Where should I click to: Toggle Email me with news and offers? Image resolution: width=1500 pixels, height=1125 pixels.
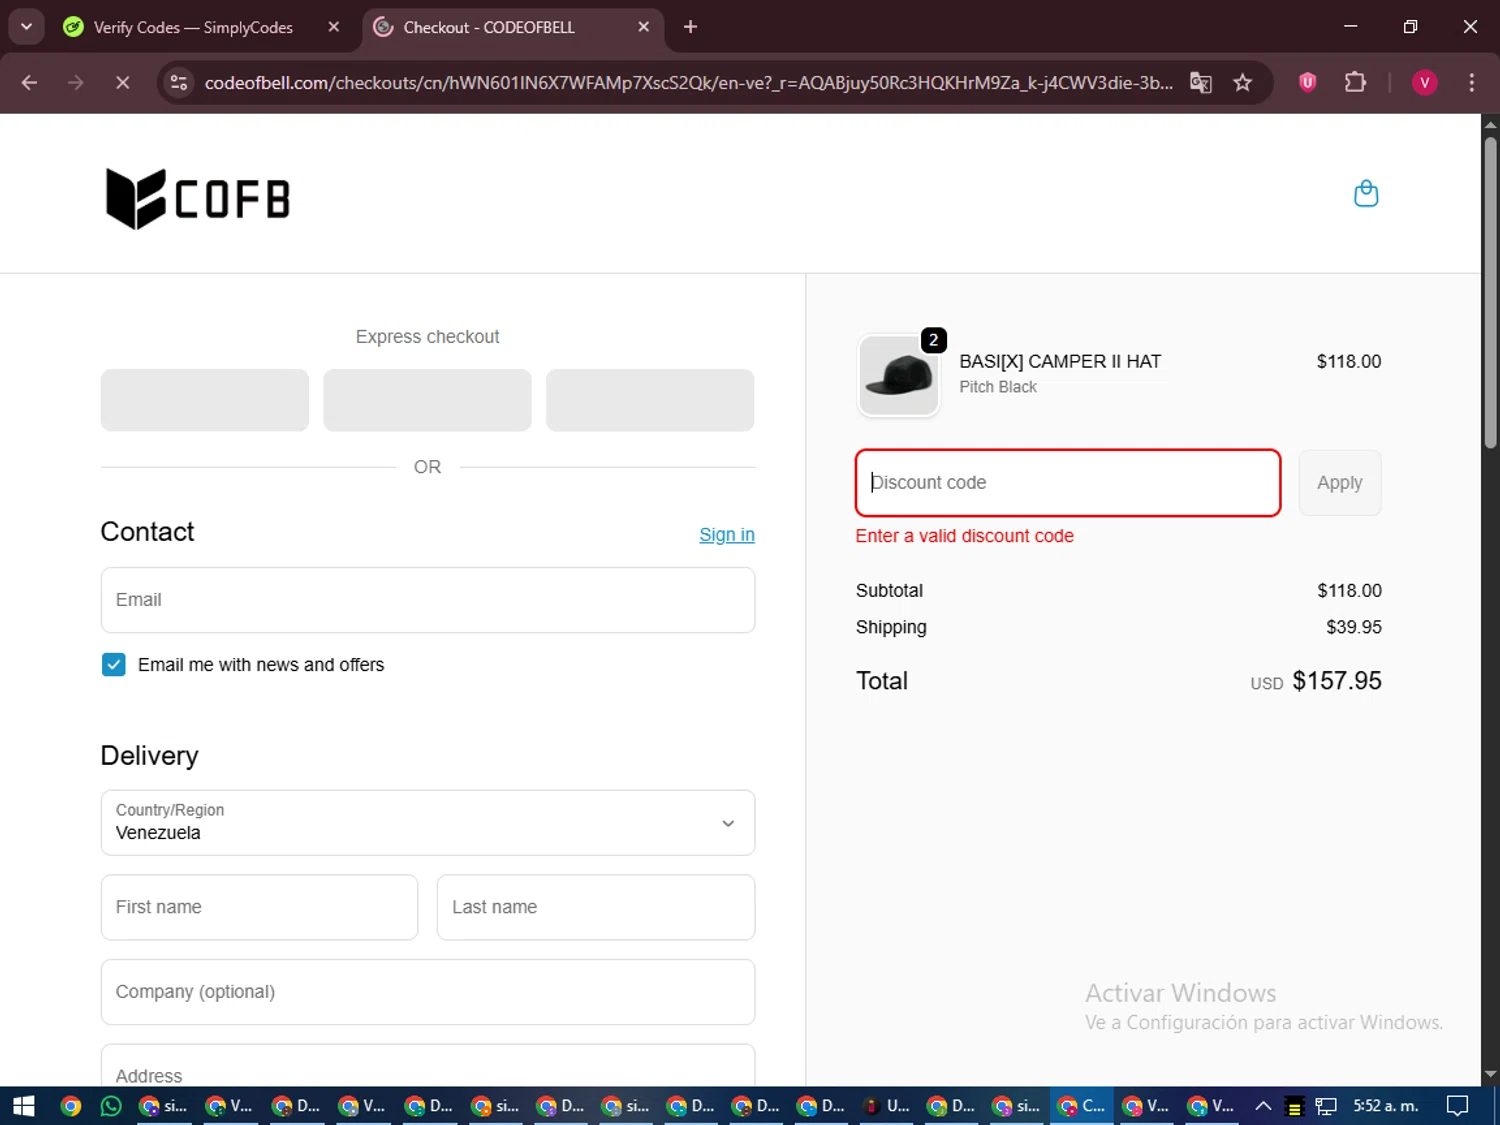coord(114,665)
